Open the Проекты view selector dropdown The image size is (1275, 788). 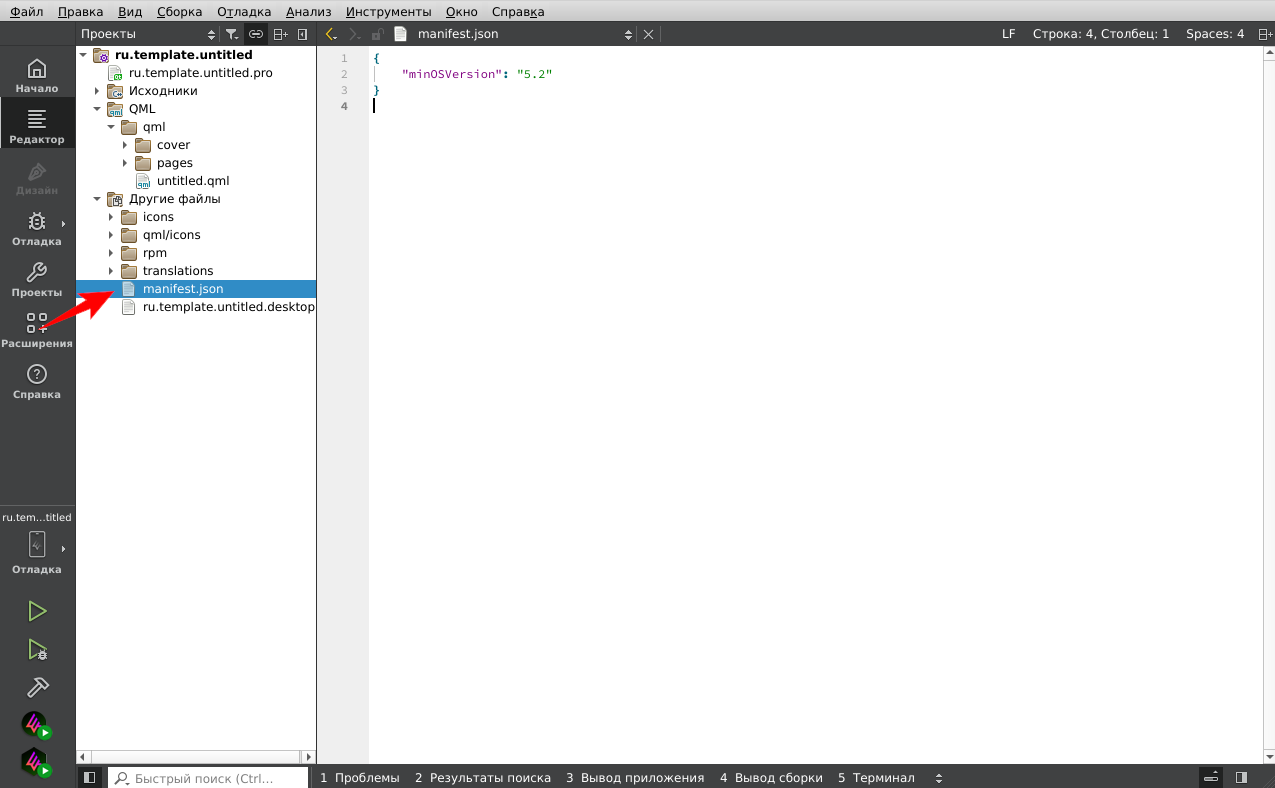tap(148, 34)
